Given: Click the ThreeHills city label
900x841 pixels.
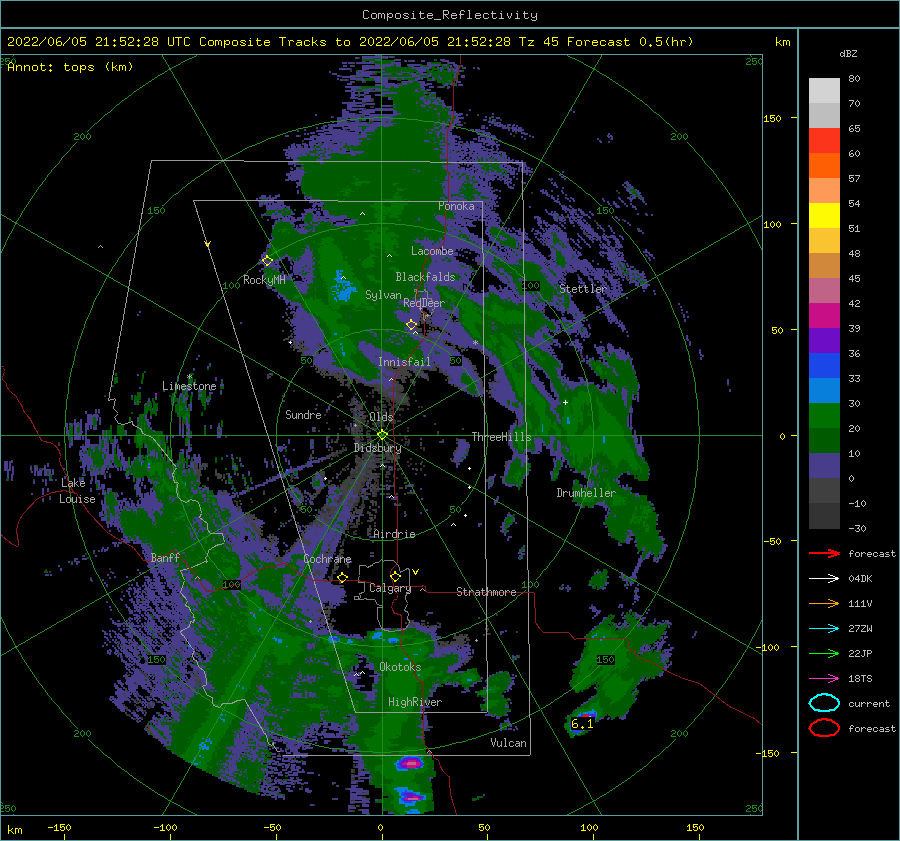Looking at the screenshot, I should click(501, 437).
